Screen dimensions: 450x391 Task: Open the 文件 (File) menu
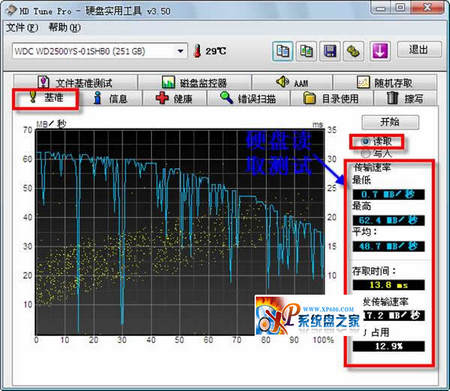(22, 28)
